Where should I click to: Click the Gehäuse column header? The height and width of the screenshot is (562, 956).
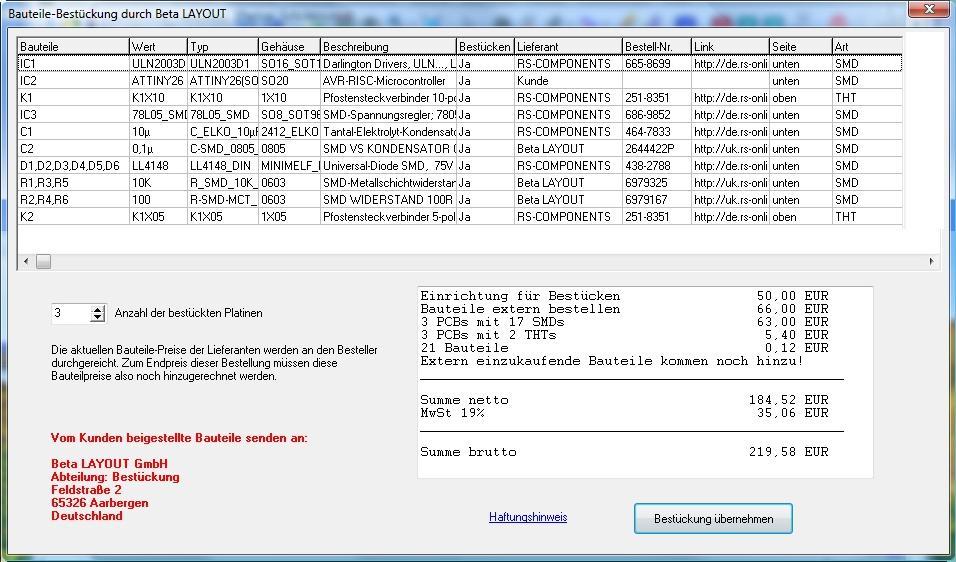click(x=288, y=47)
